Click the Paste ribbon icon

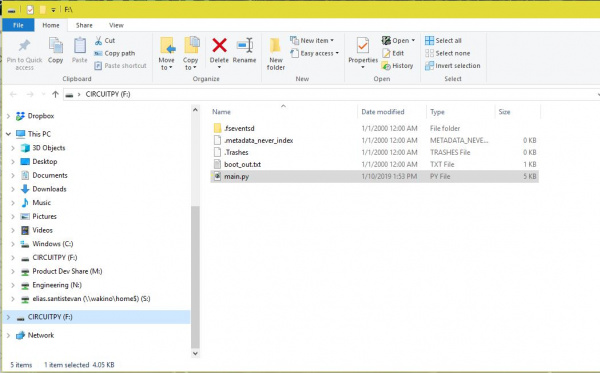coord(80,46)
